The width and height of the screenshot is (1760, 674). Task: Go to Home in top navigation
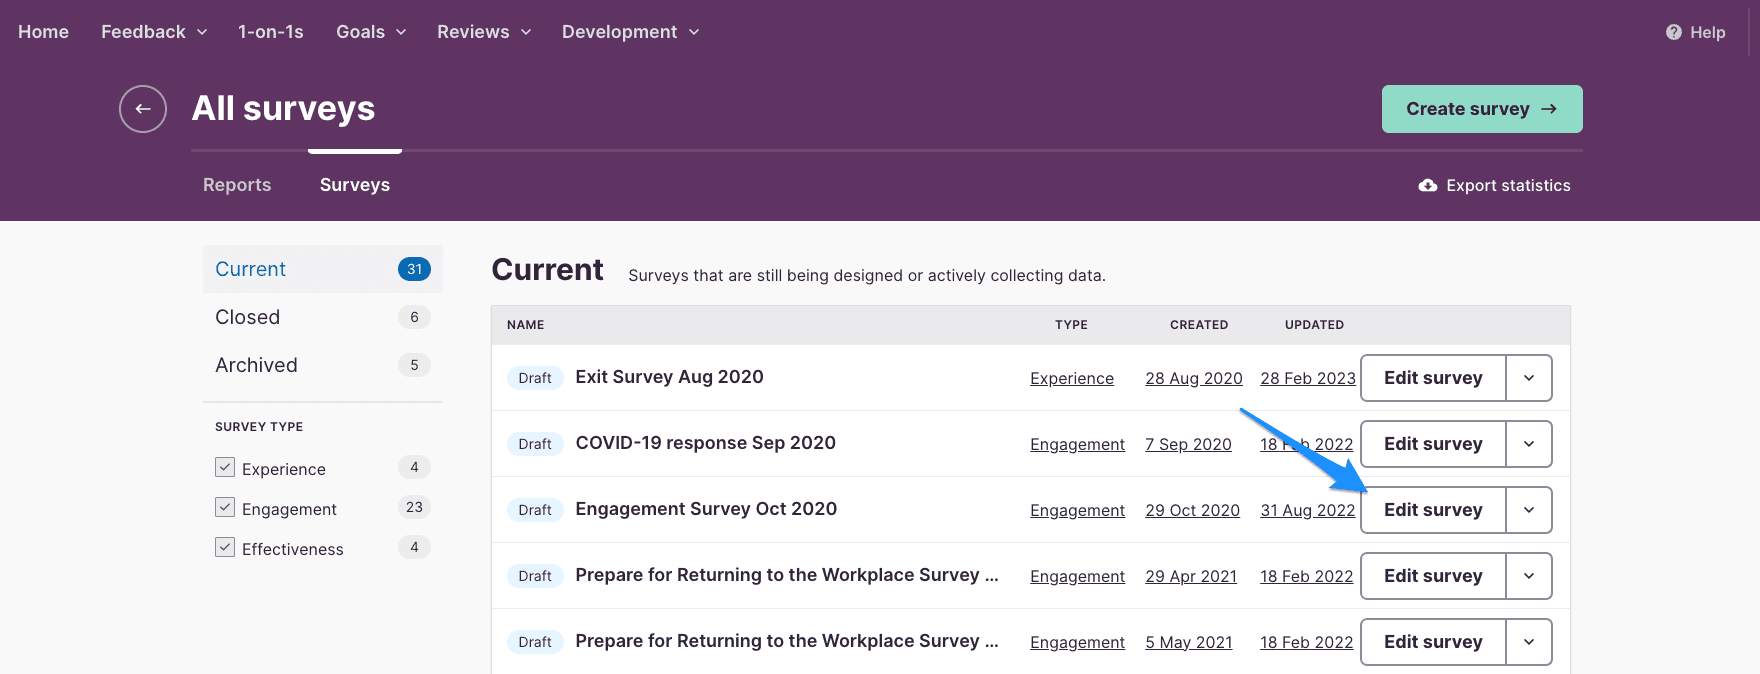pyautogui.click(x=43, y=32)
